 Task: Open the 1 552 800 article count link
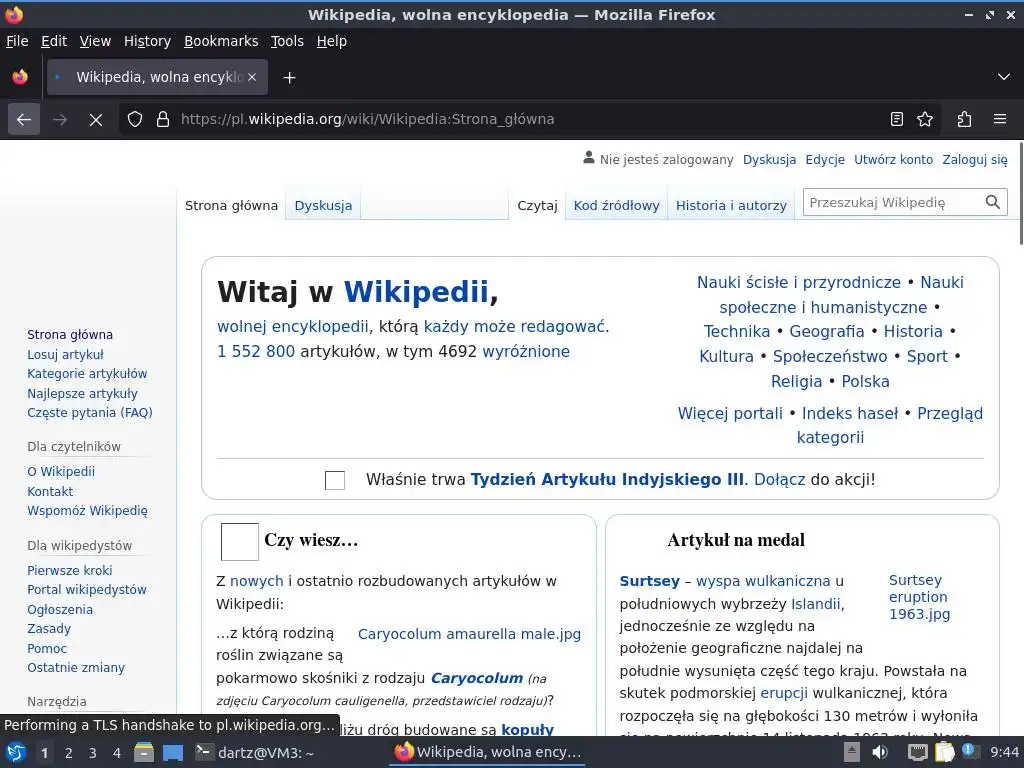255,351
